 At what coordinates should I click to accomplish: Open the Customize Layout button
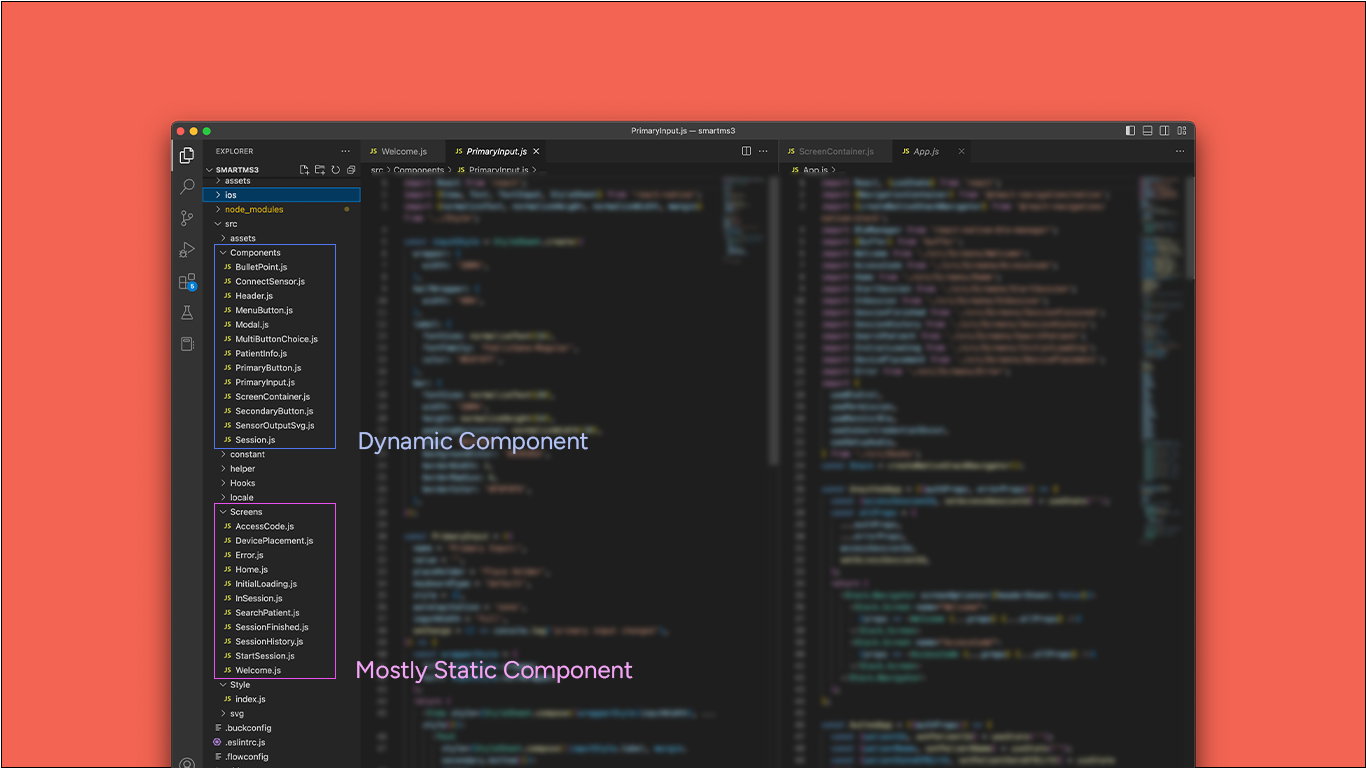[x=1182, y=130]
